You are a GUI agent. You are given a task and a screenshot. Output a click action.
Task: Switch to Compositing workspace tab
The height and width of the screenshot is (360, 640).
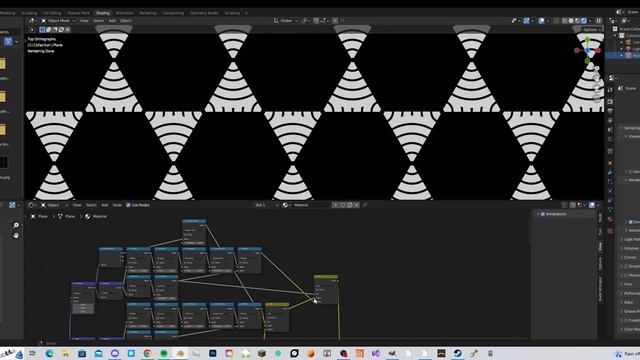173,13
